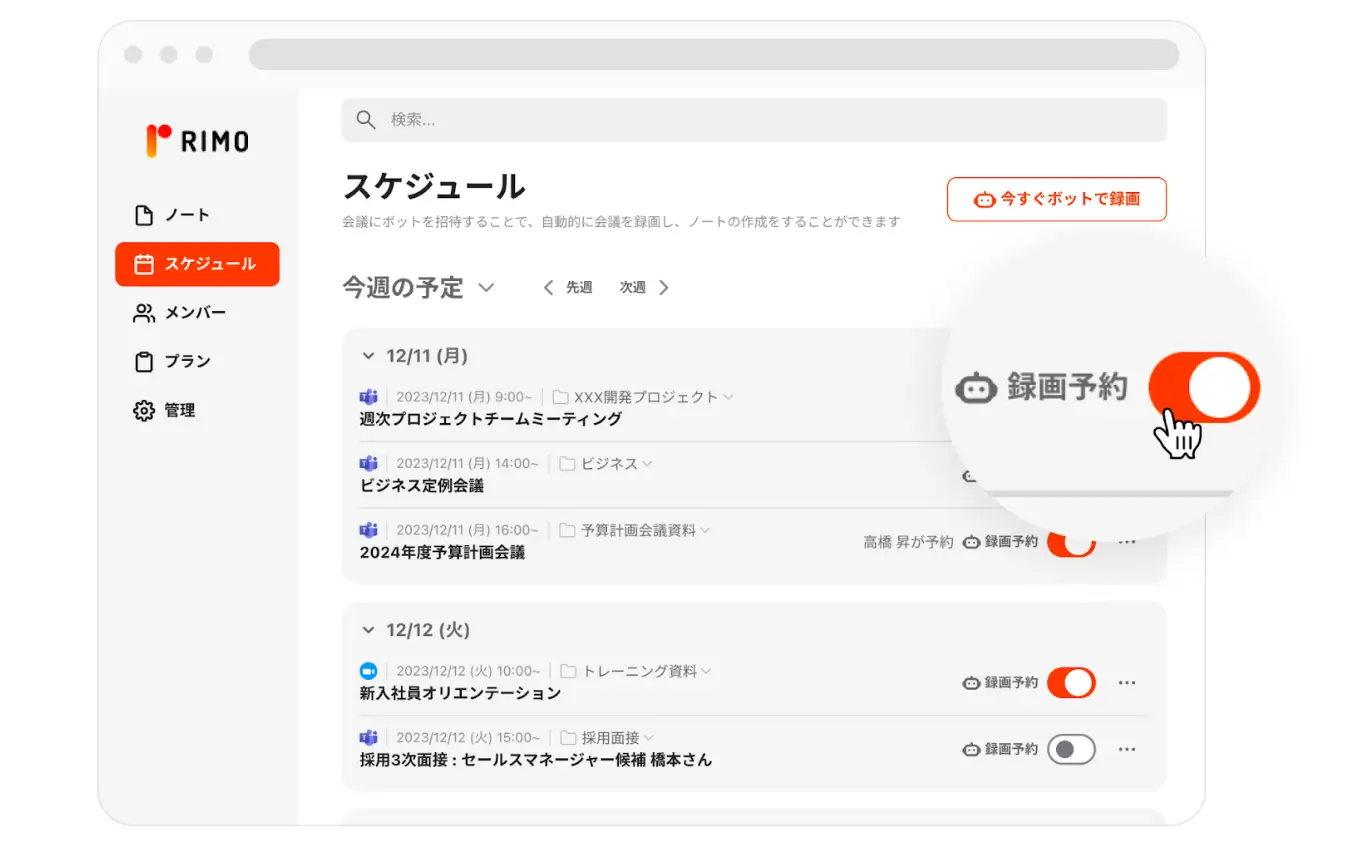Open メンバー in the sidebar
The width and height of the screenshot is (1348, 842).
click(195, 313)
